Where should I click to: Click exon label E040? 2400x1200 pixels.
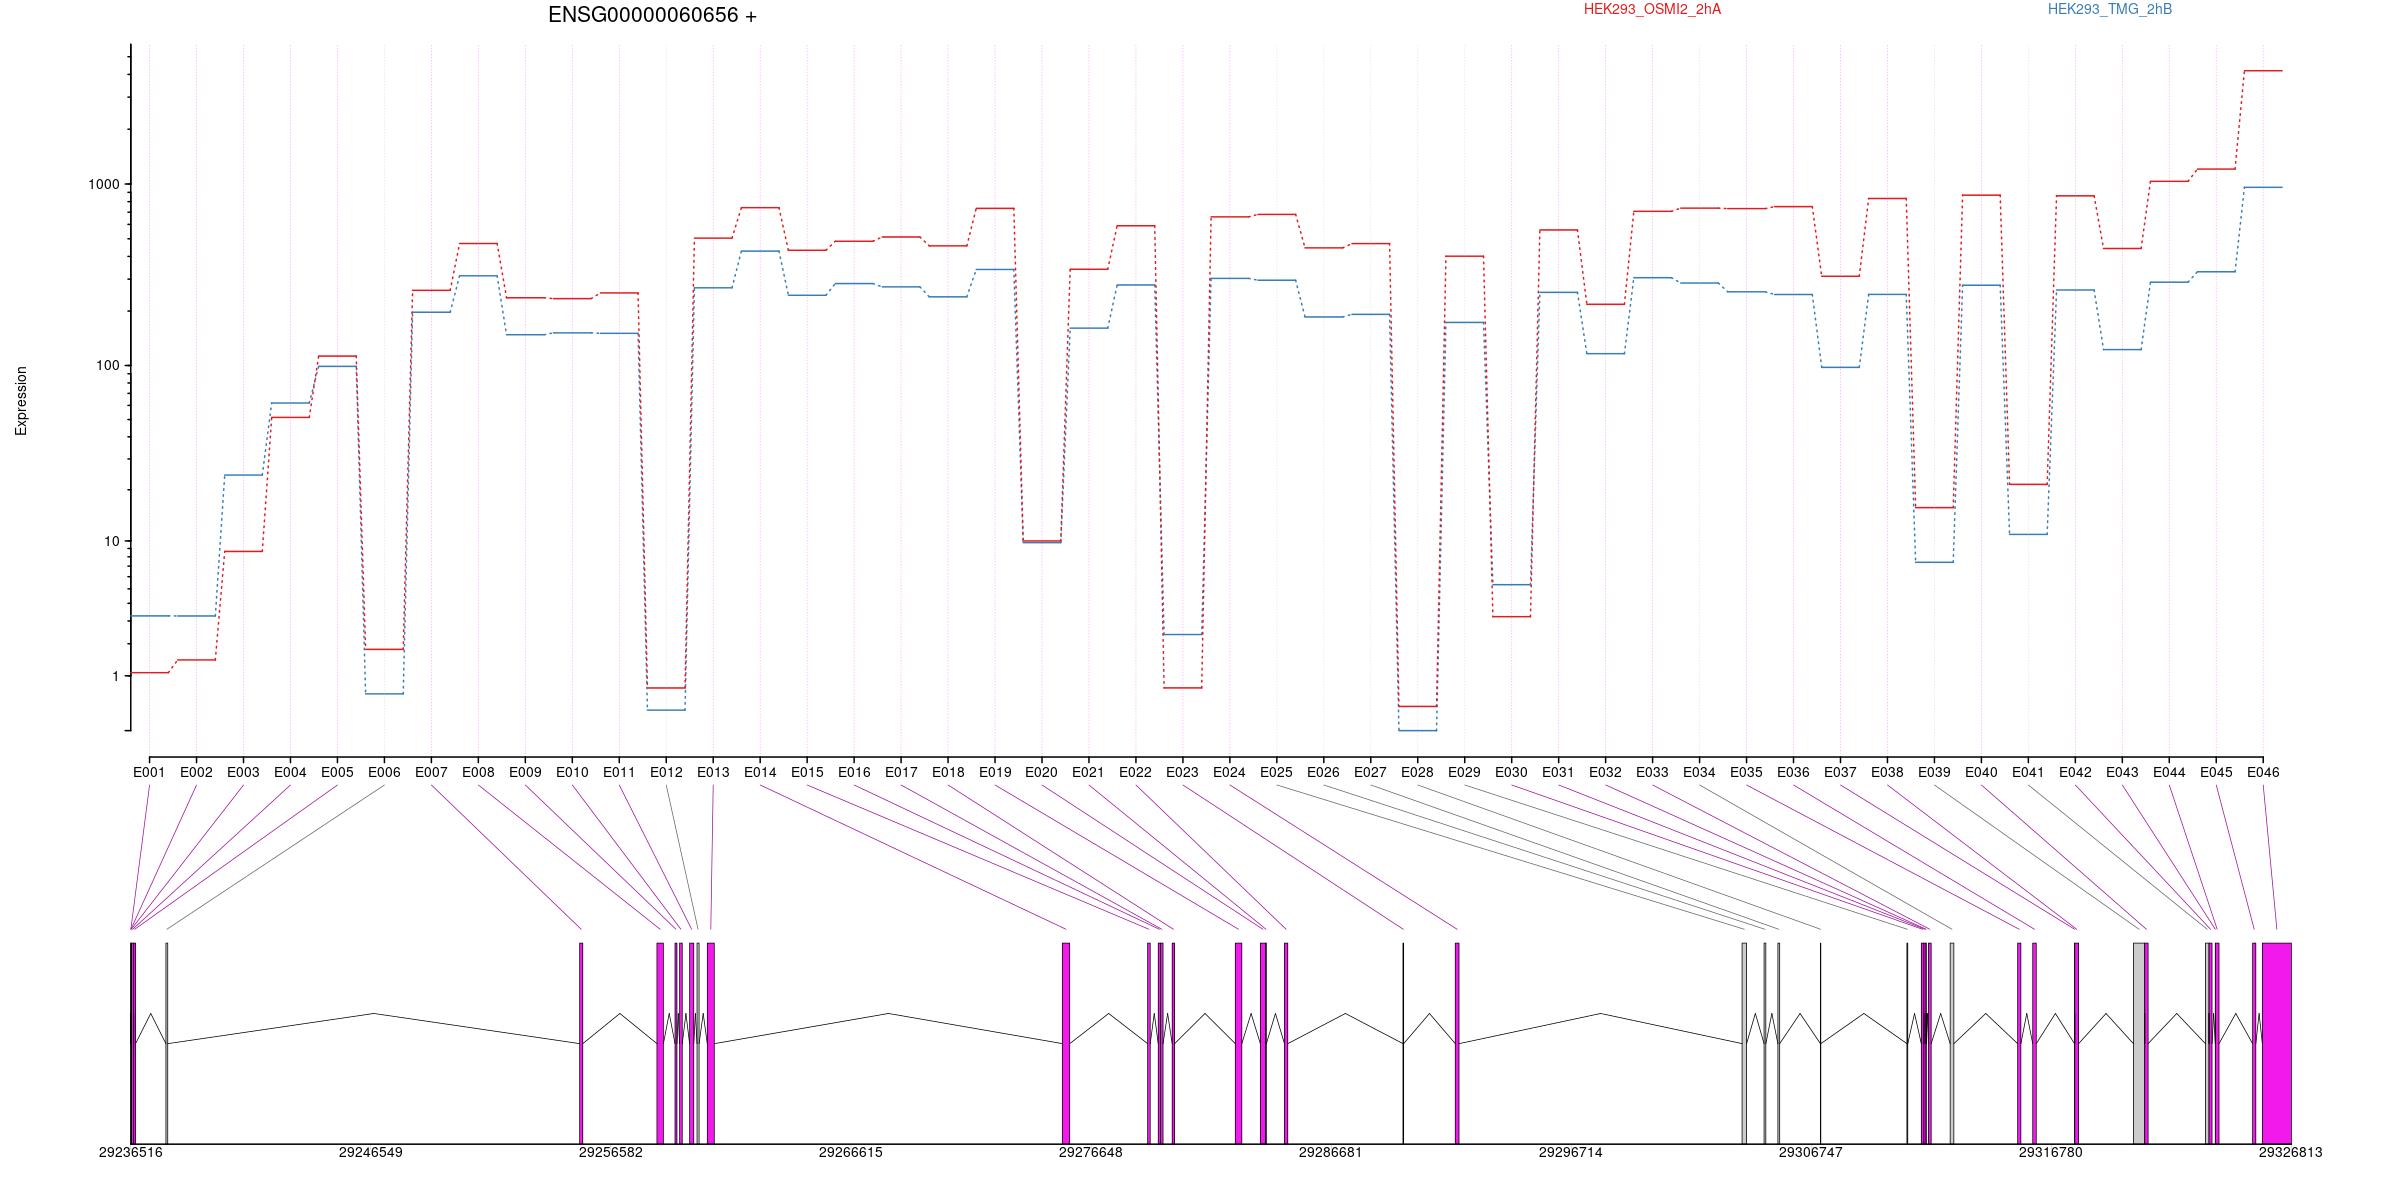[x=1981, y=772]
